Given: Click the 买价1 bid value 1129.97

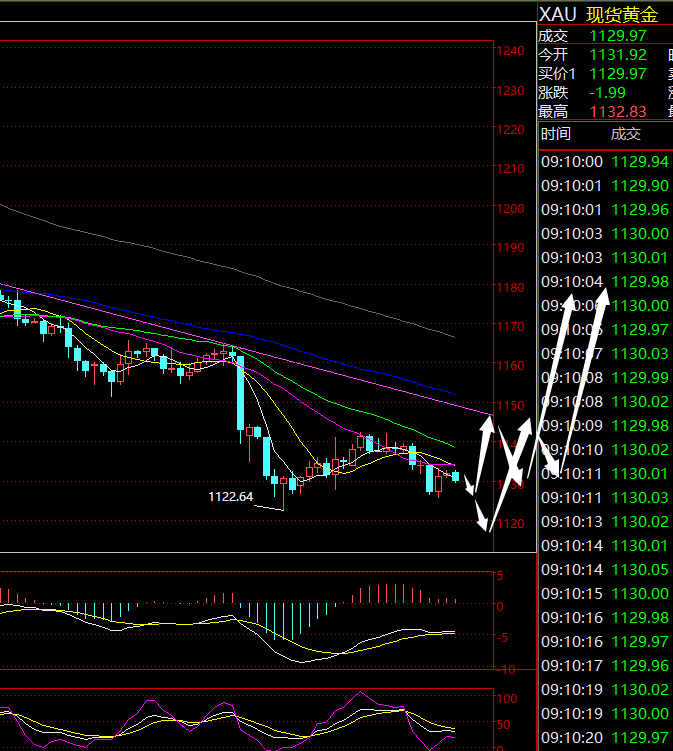Looking at the screenshot, I should pos(618,74).
